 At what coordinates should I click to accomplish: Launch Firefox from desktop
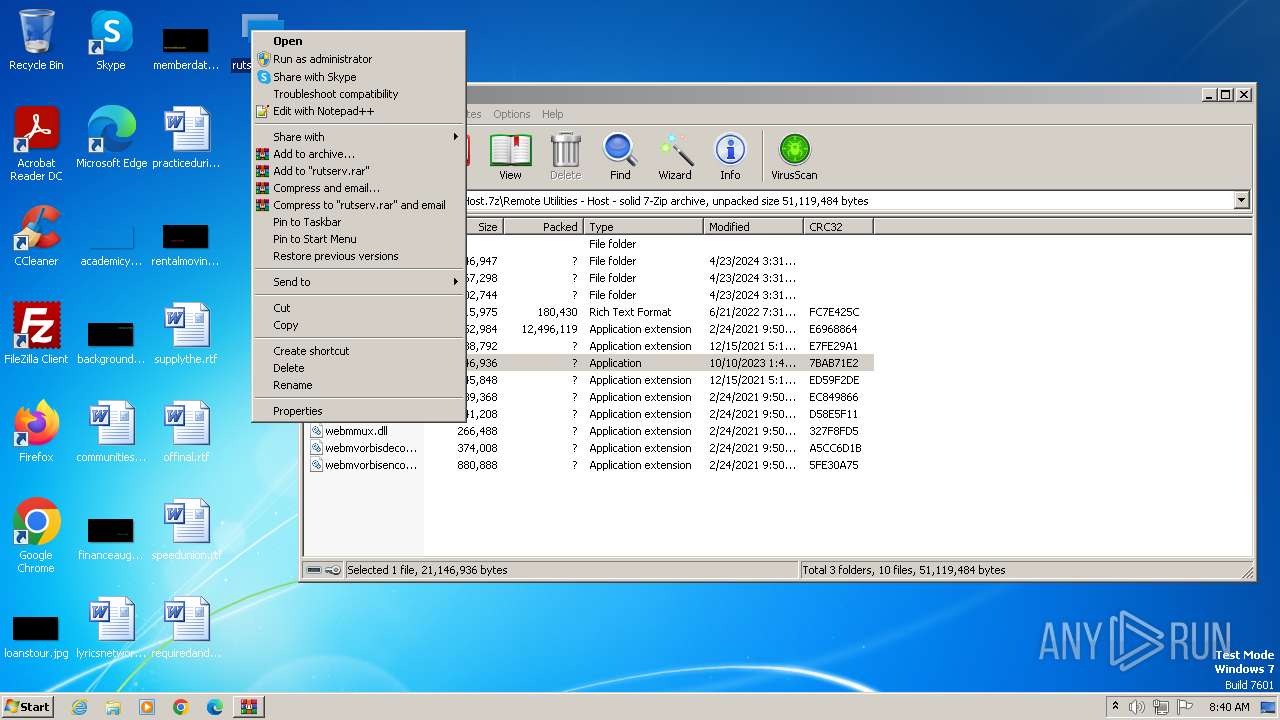pyautogui.click(x=36, y=432)
